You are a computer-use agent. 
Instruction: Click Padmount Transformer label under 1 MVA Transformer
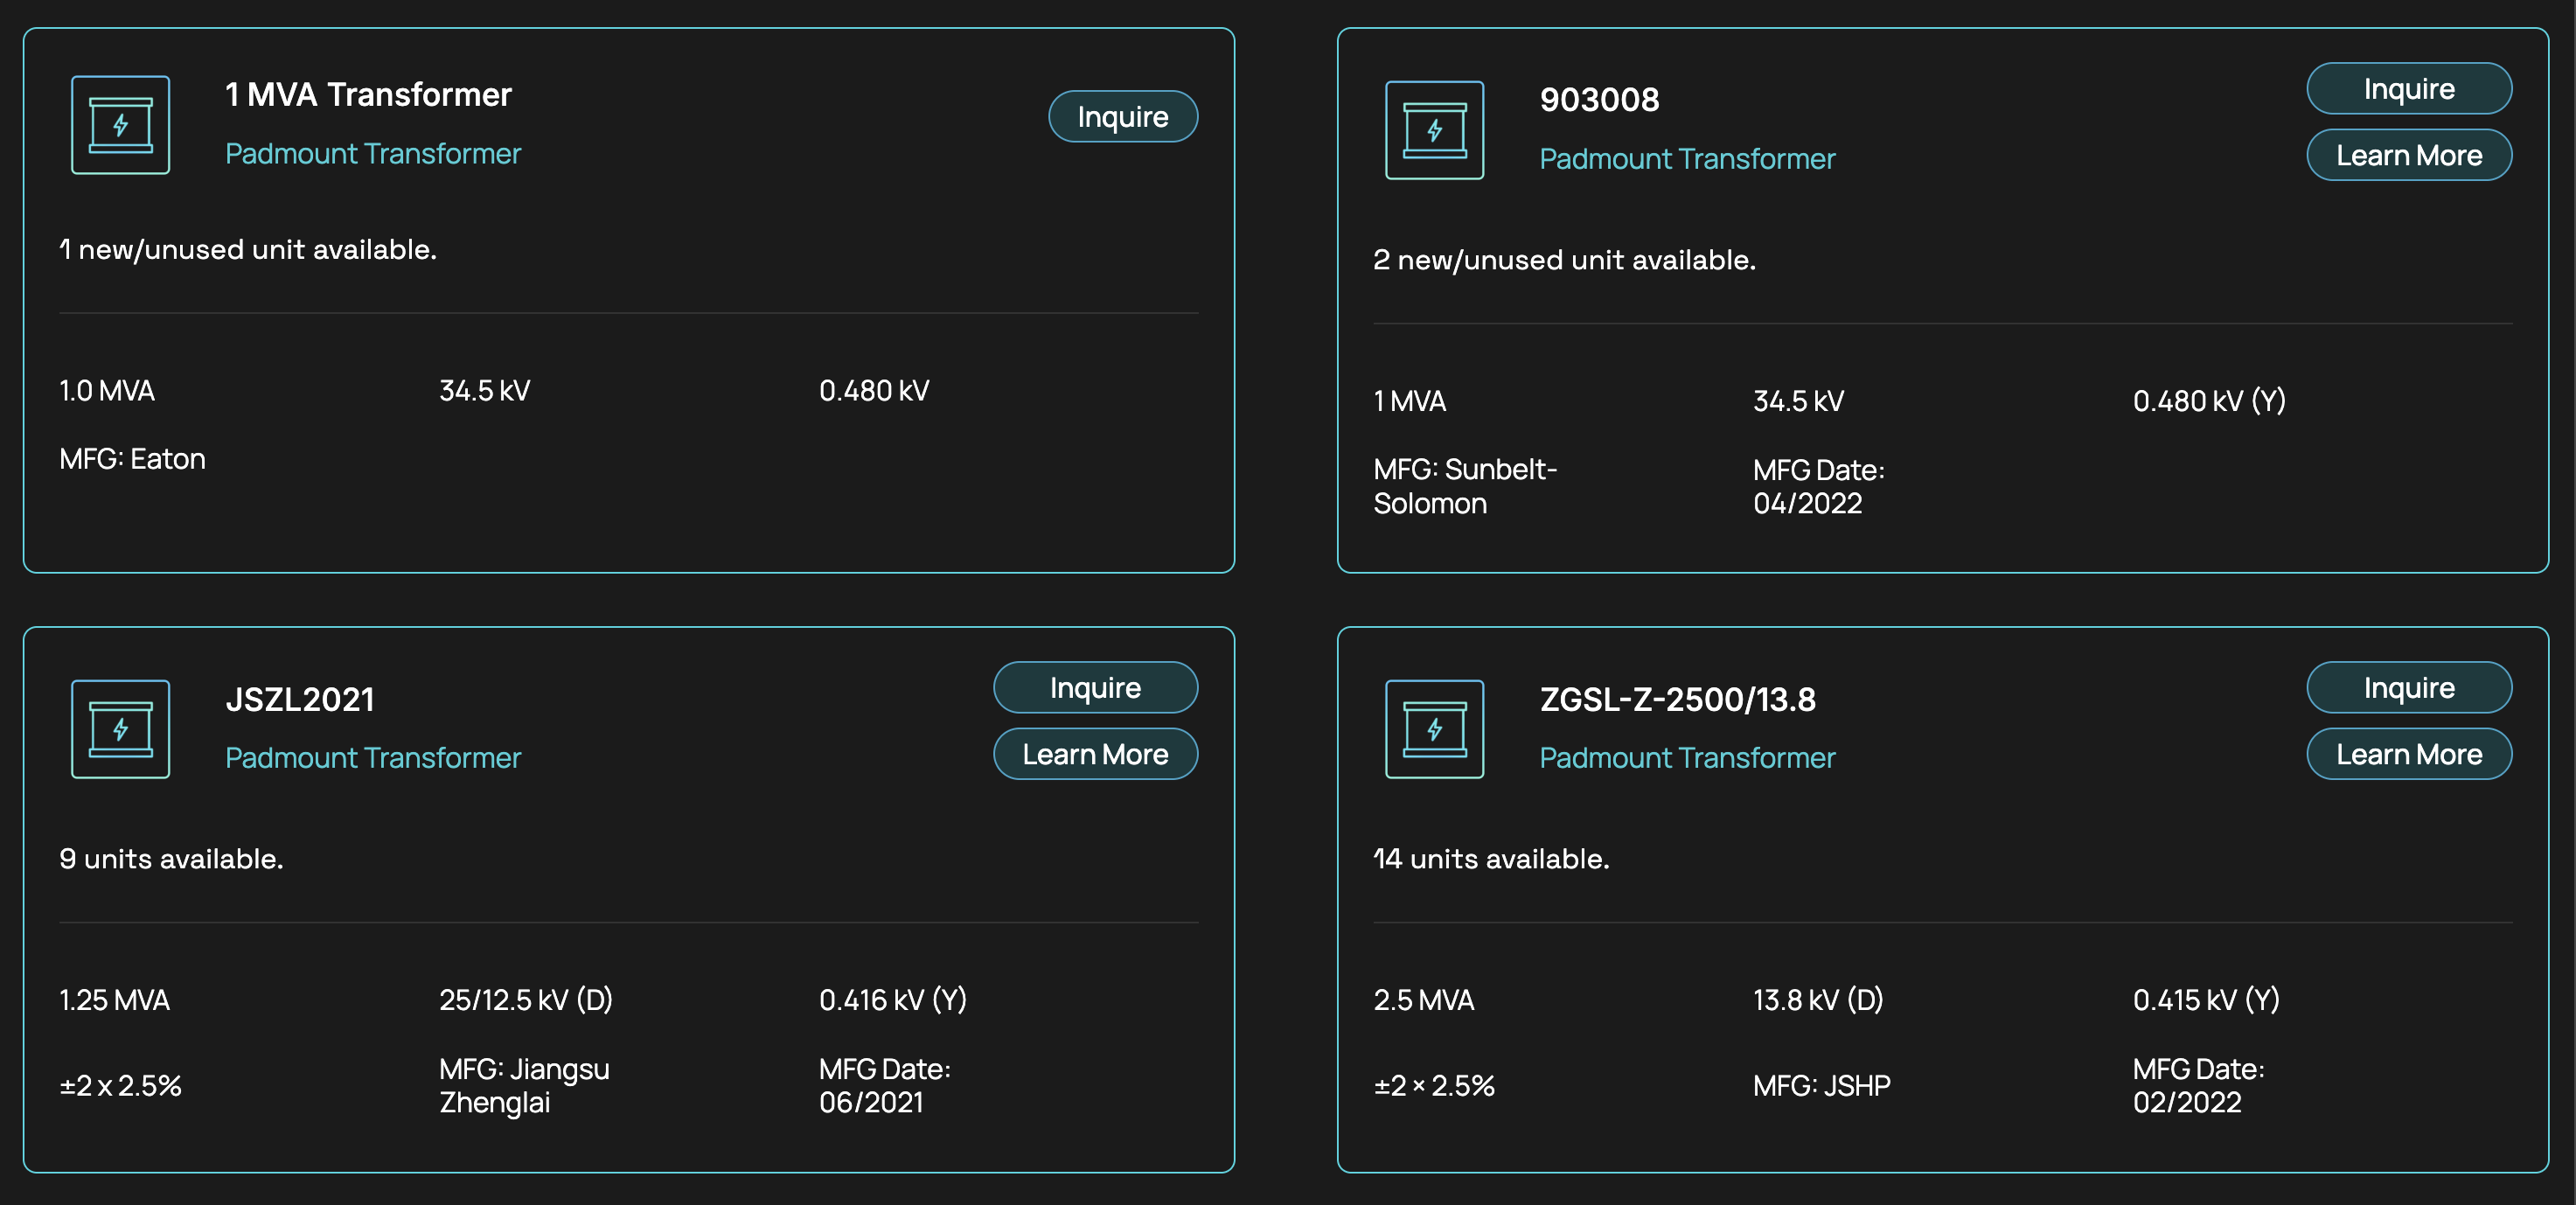(x=373, y=153)
